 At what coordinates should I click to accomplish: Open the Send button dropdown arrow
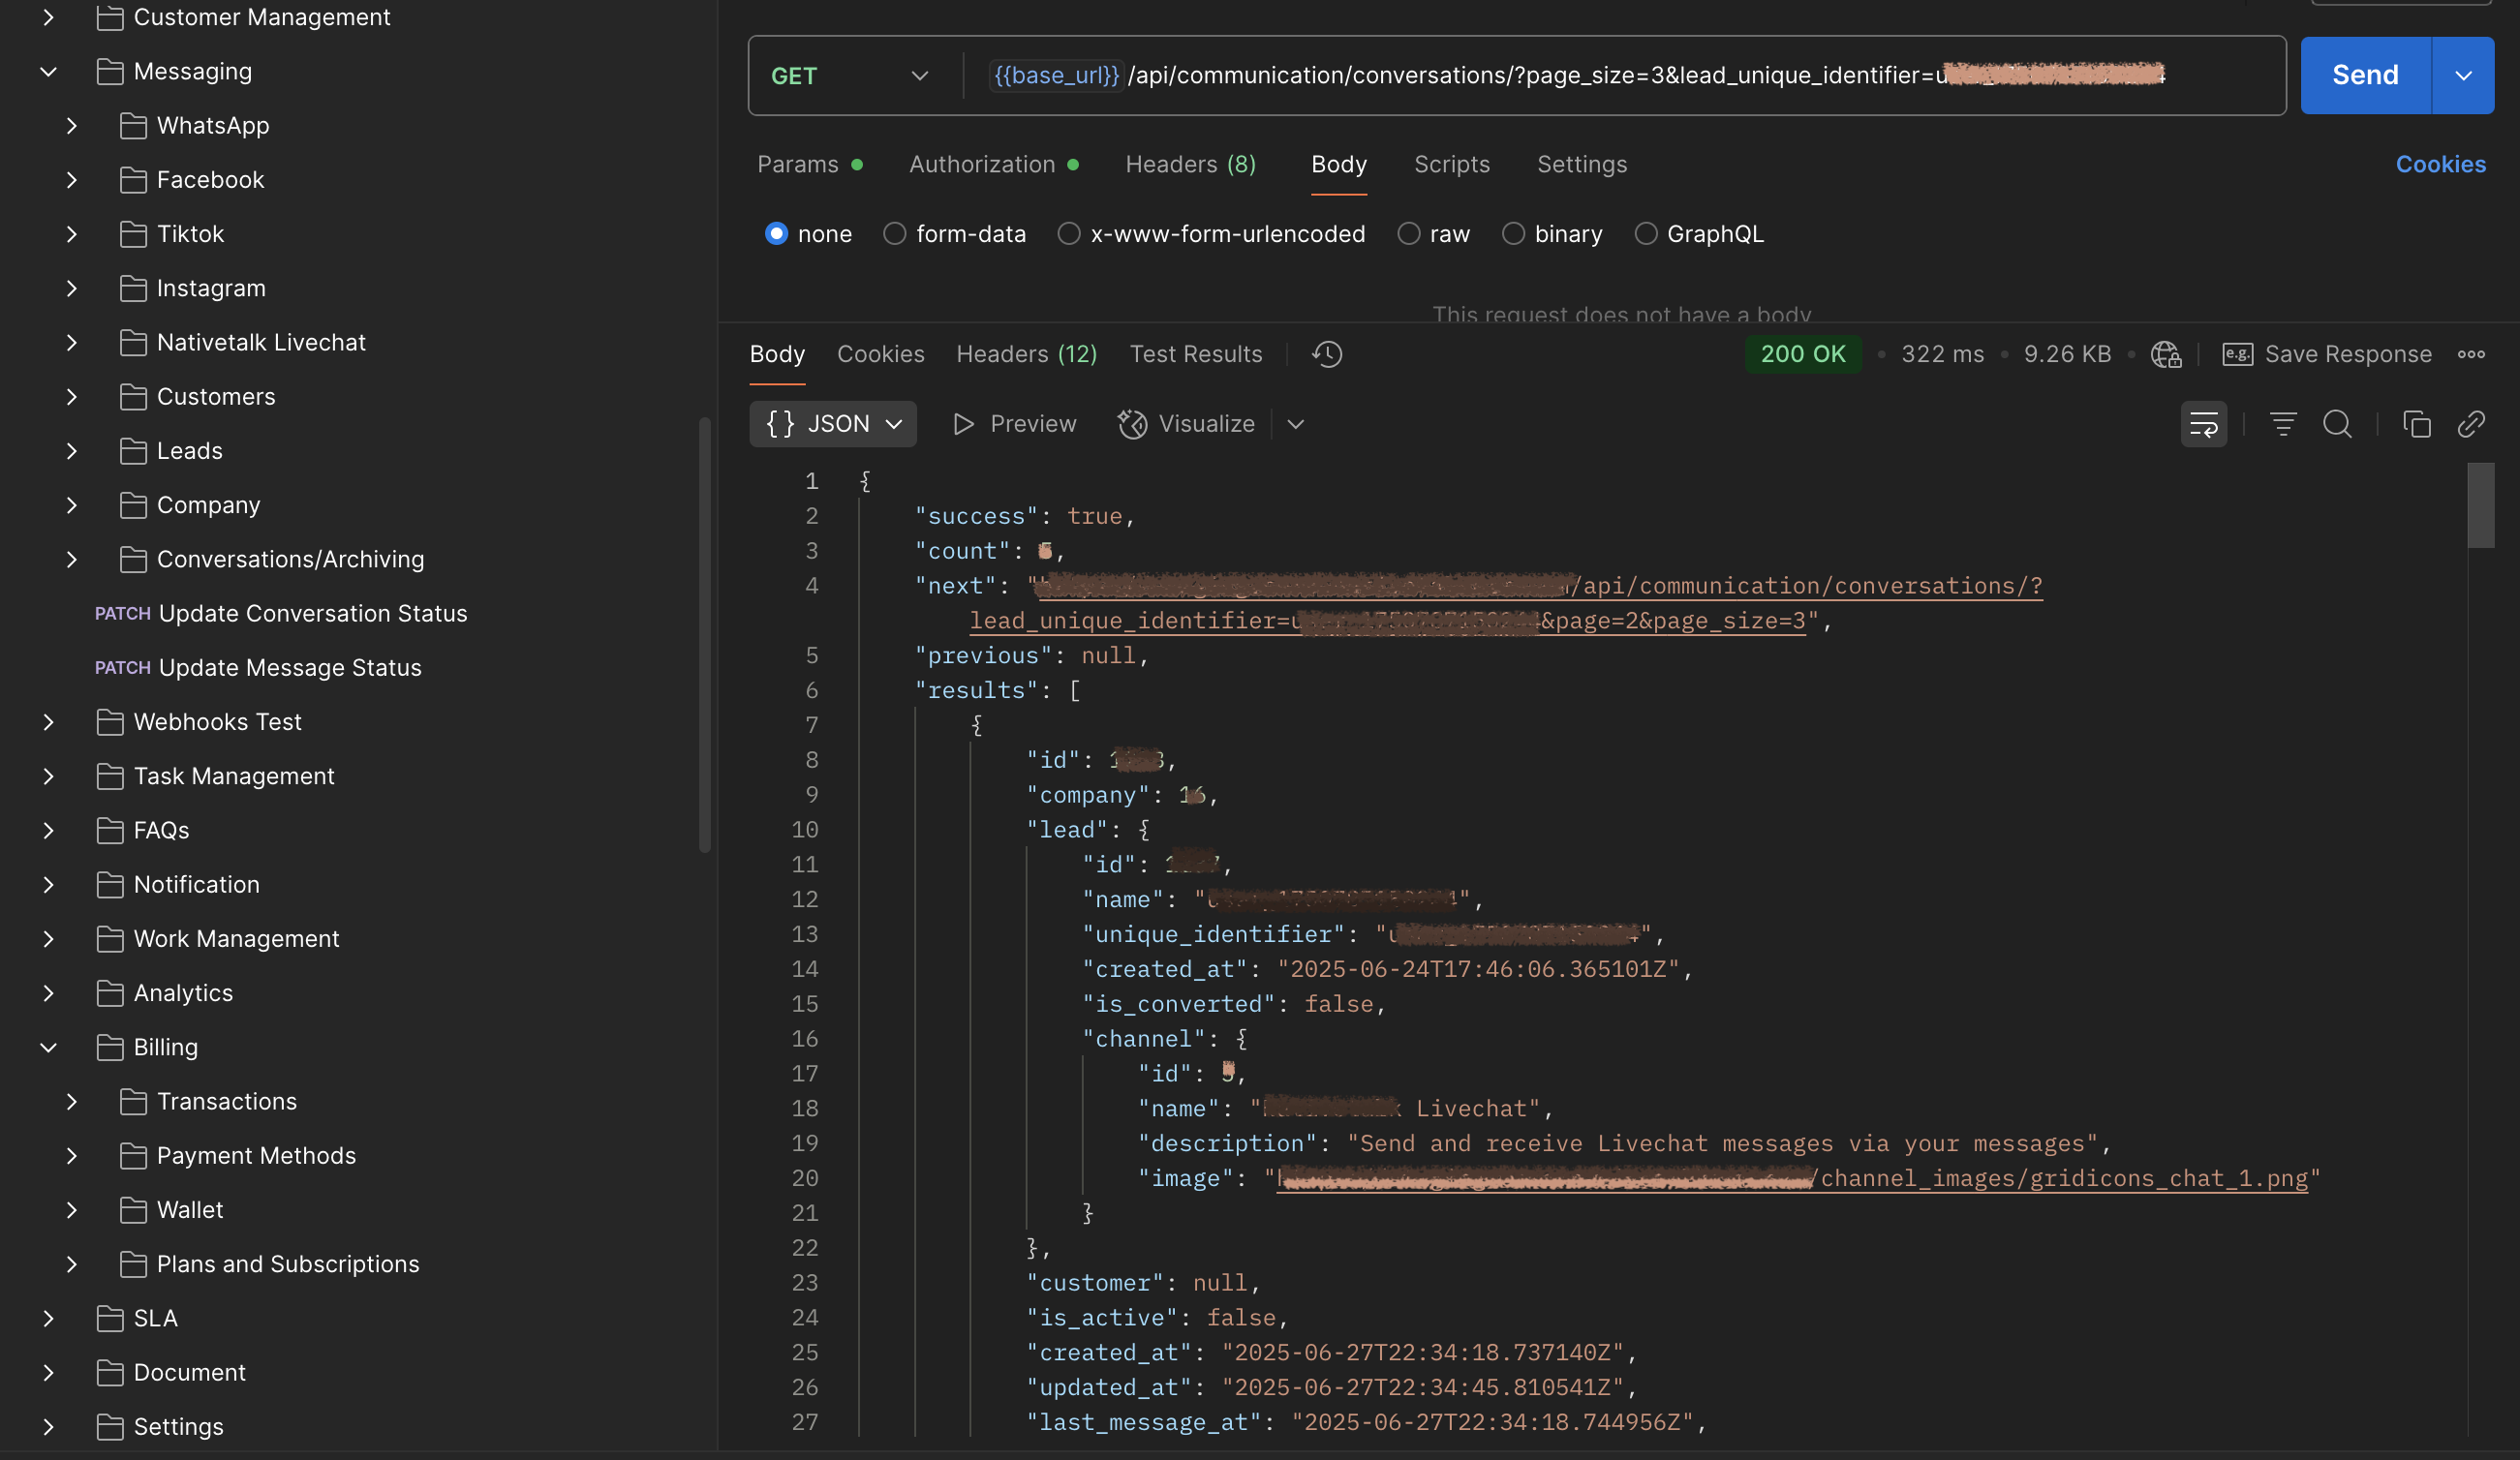pyautogui.click(x=2463, y=76)
